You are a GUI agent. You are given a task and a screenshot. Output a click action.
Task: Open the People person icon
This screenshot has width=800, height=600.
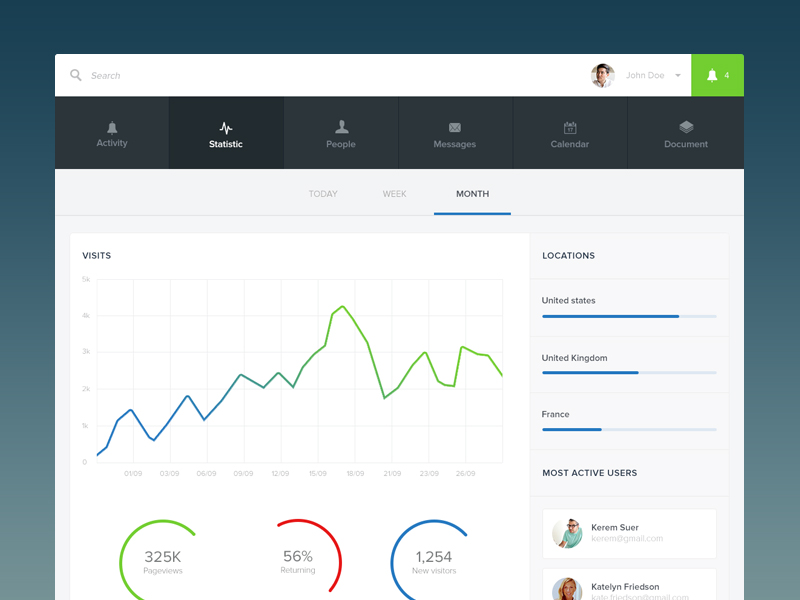[x=341, y=127]
